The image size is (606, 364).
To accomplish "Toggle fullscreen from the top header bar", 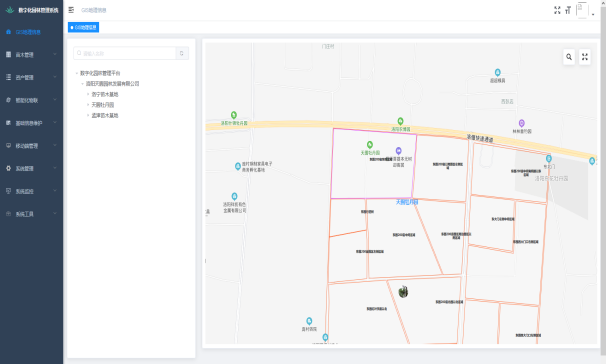I will [557, 10].
